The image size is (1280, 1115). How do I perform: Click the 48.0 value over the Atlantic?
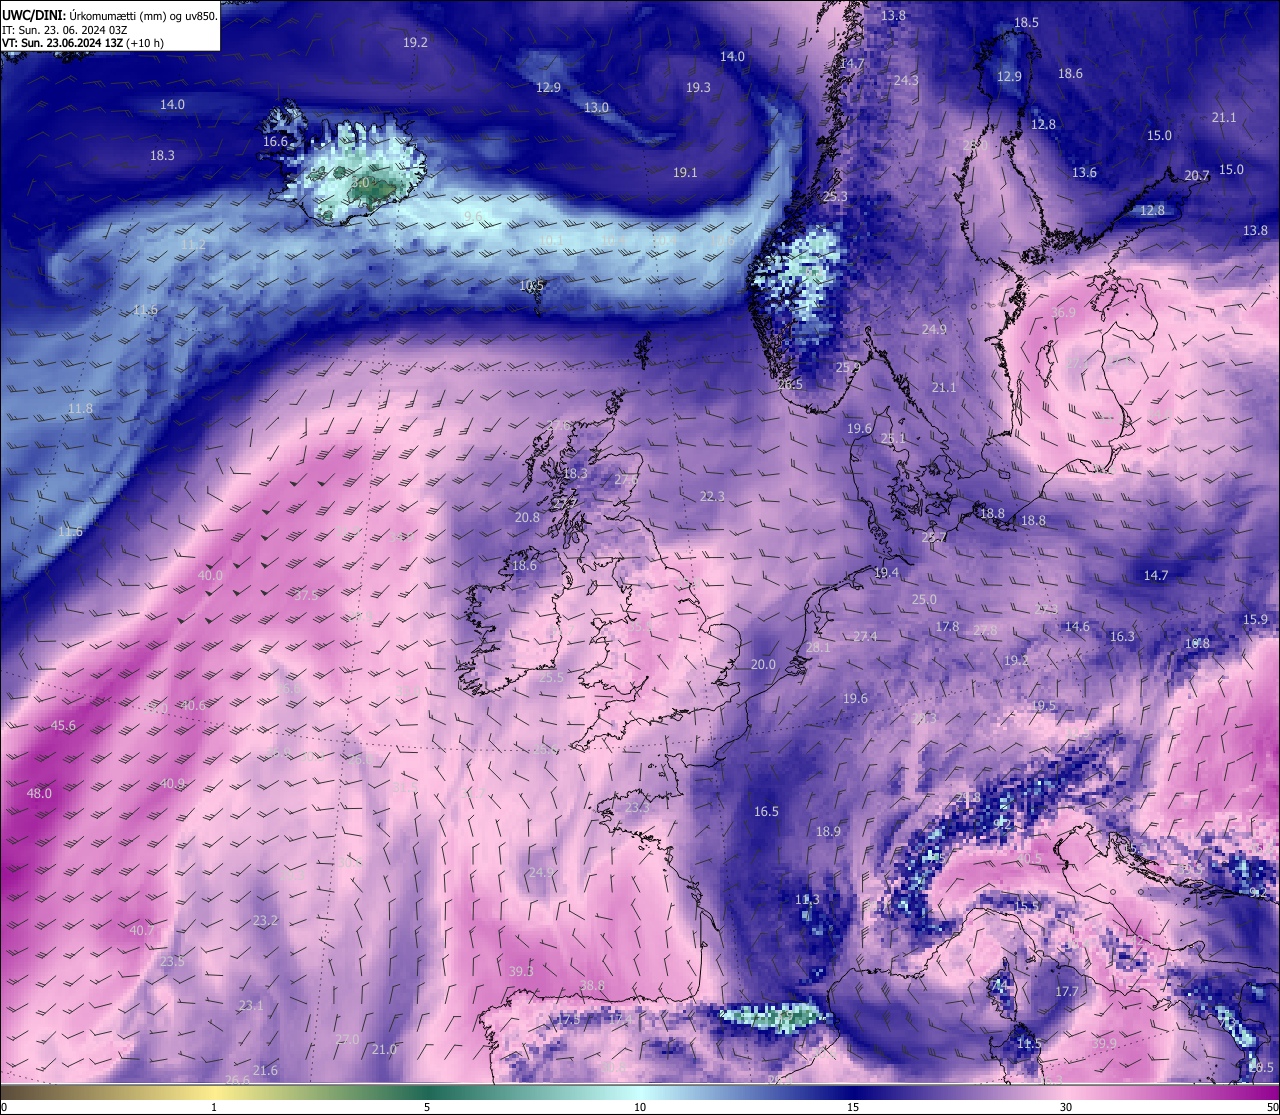click(x=39, y=793)
